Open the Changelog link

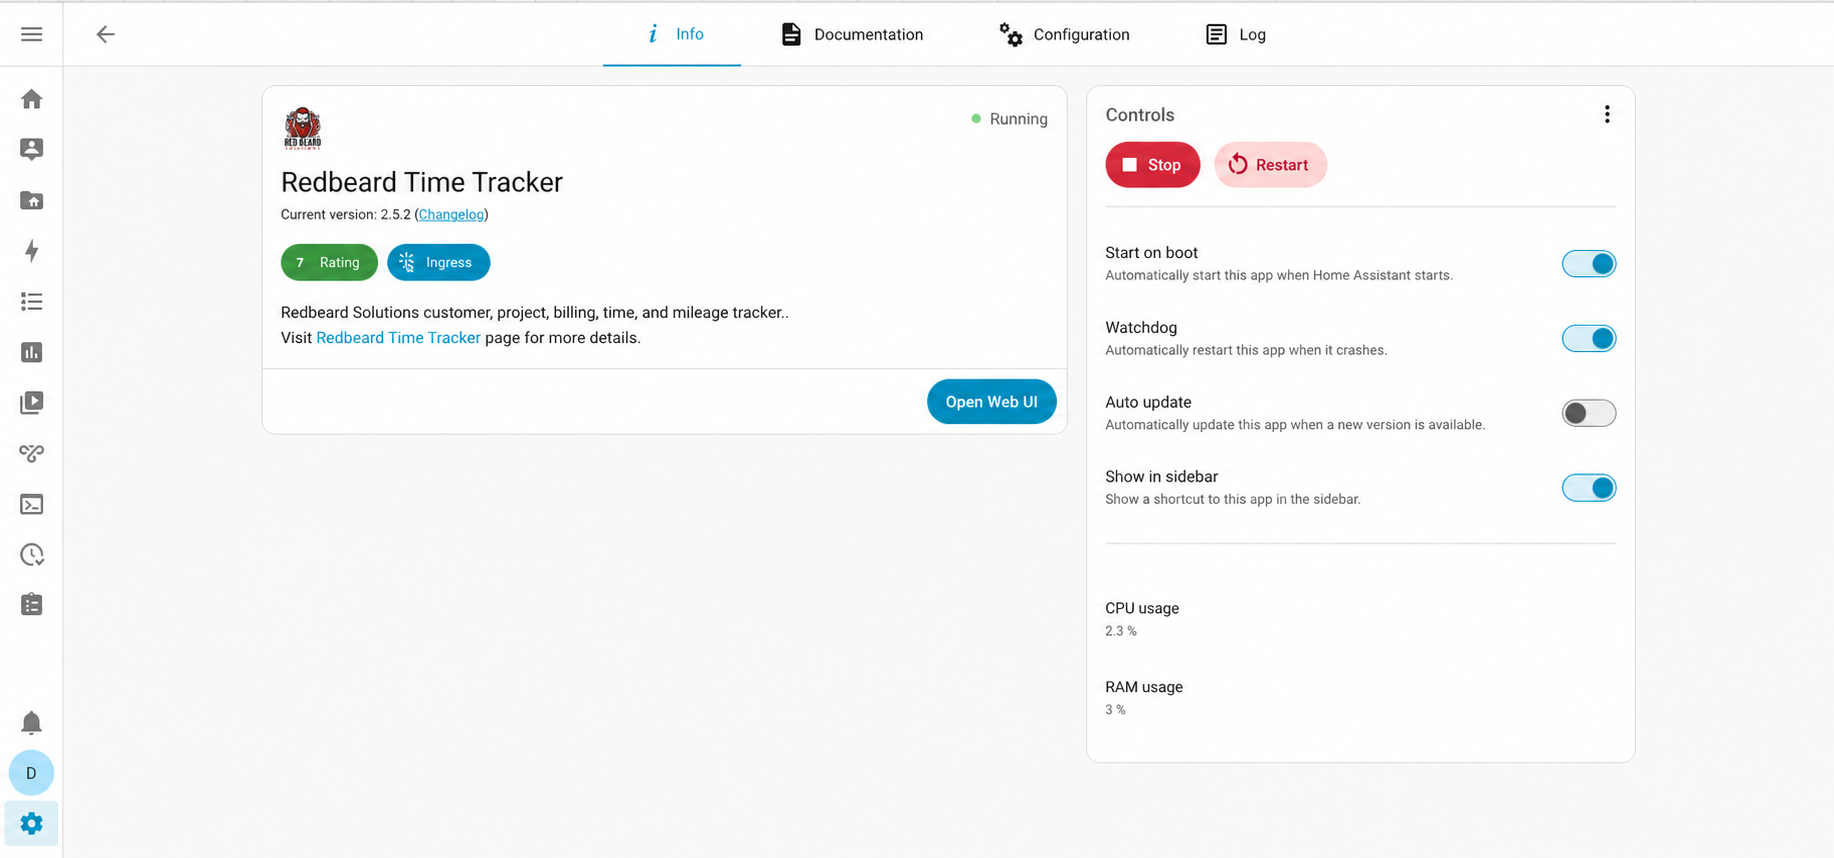coord(451,215)
